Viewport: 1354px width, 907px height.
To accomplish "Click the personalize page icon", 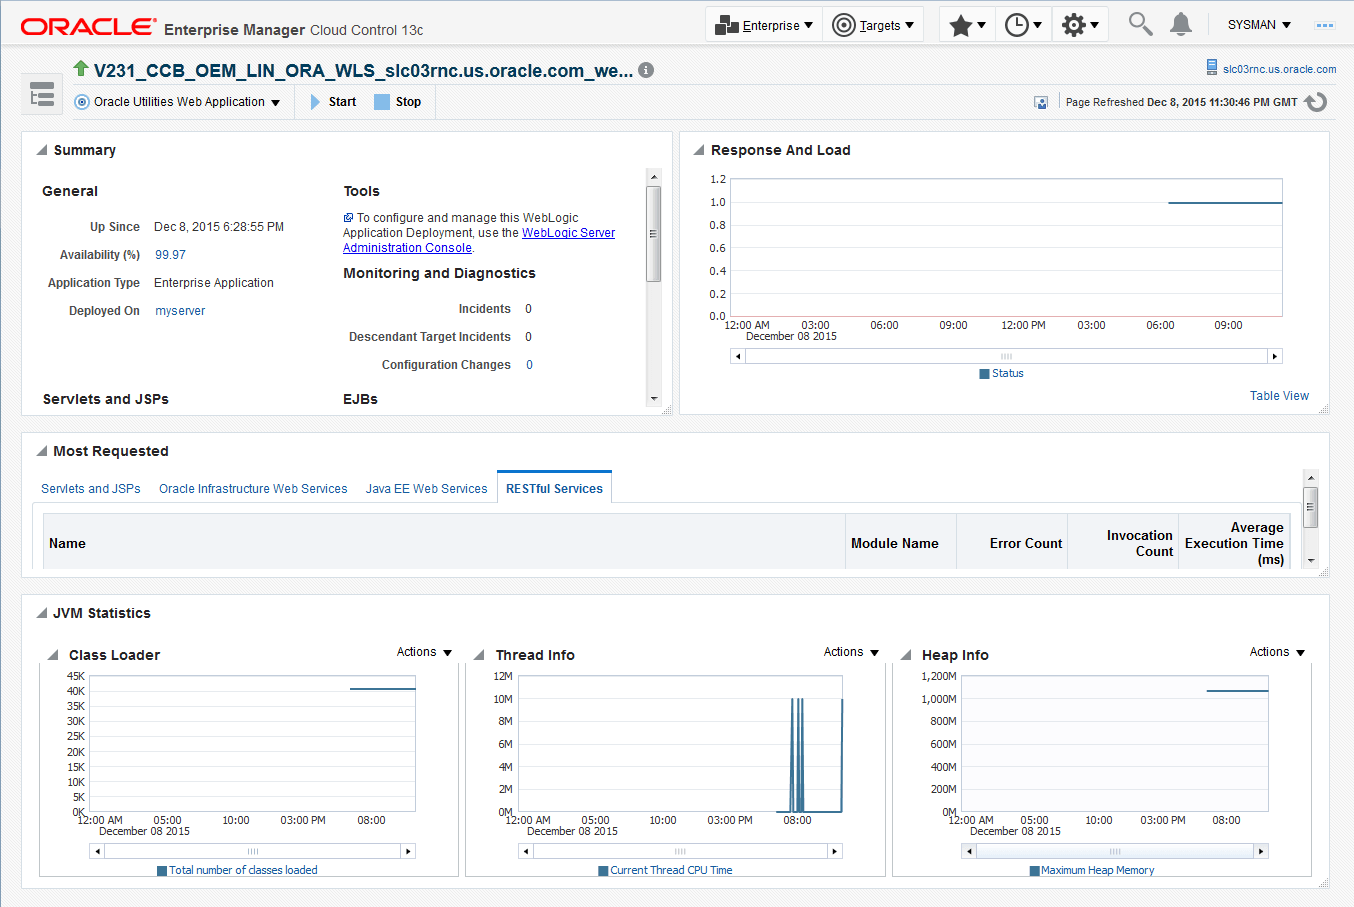I will point(1041,102).
